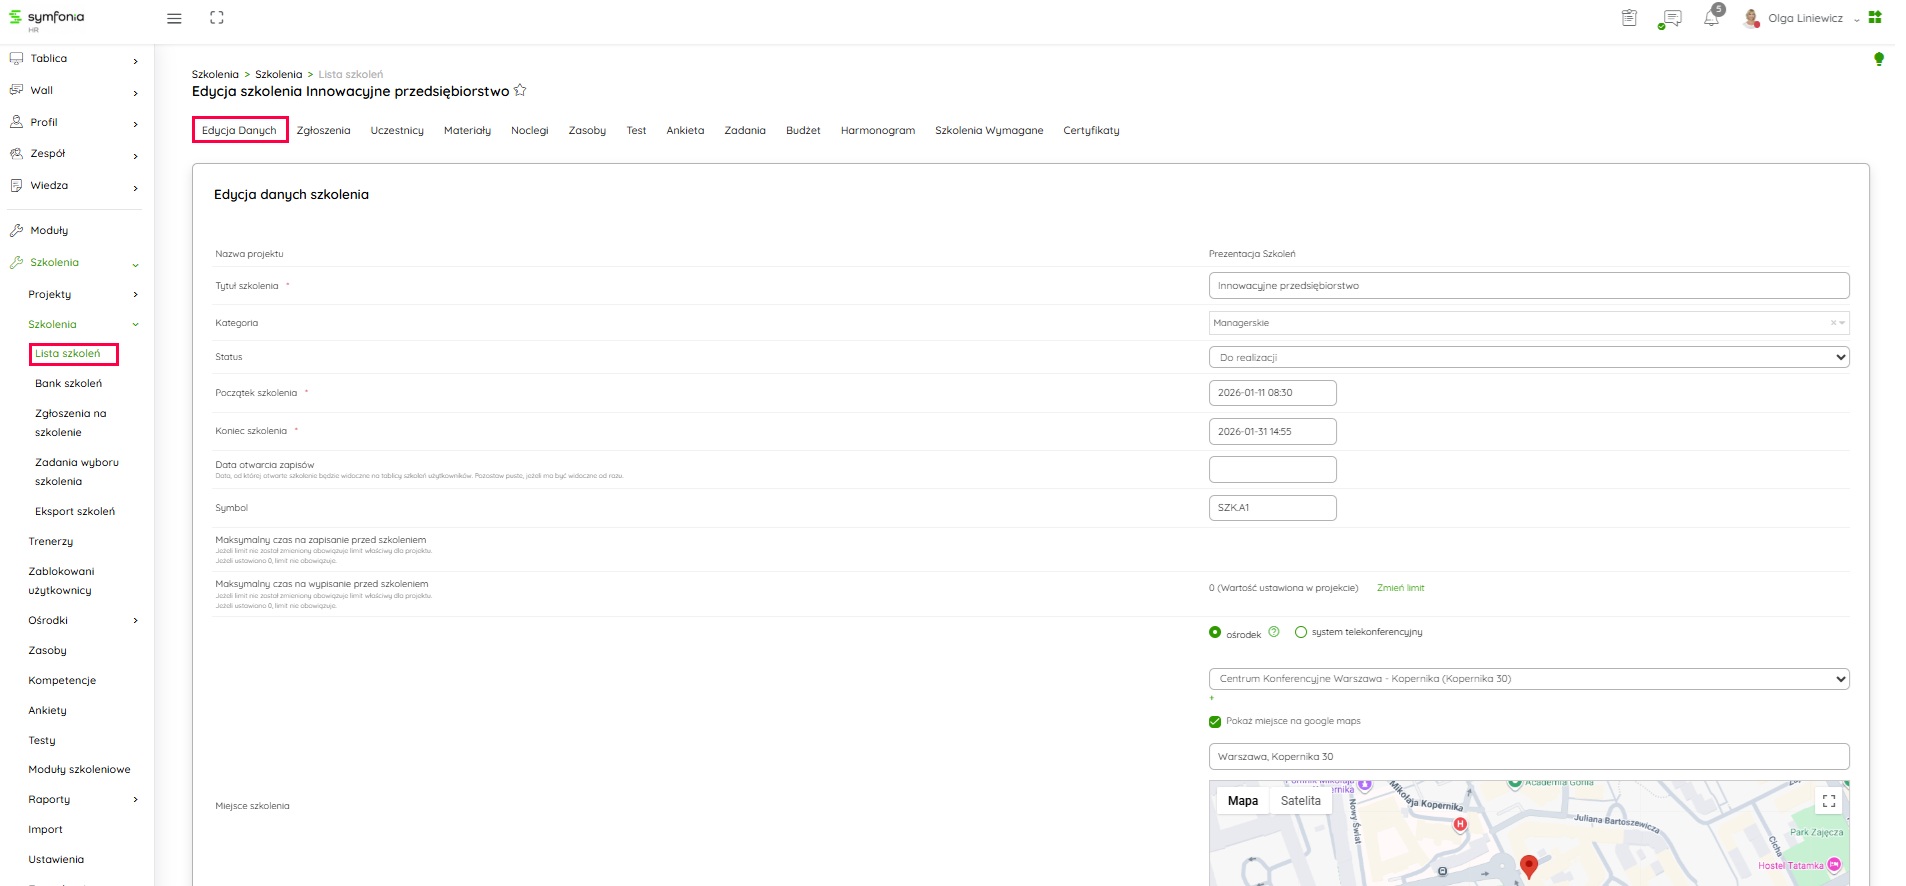Toggle fullscreen mode icon in header
The width and height of the screenshot is (1906, 886).
(x=217, y=18)
